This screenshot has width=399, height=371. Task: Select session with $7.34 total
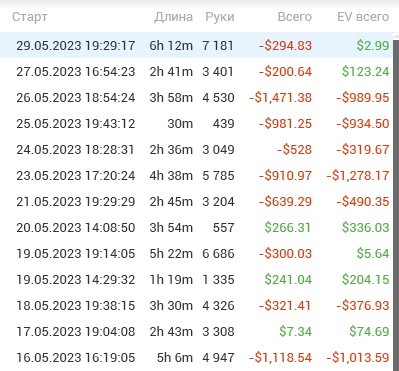pyautogui.click(x=196, y=331)
